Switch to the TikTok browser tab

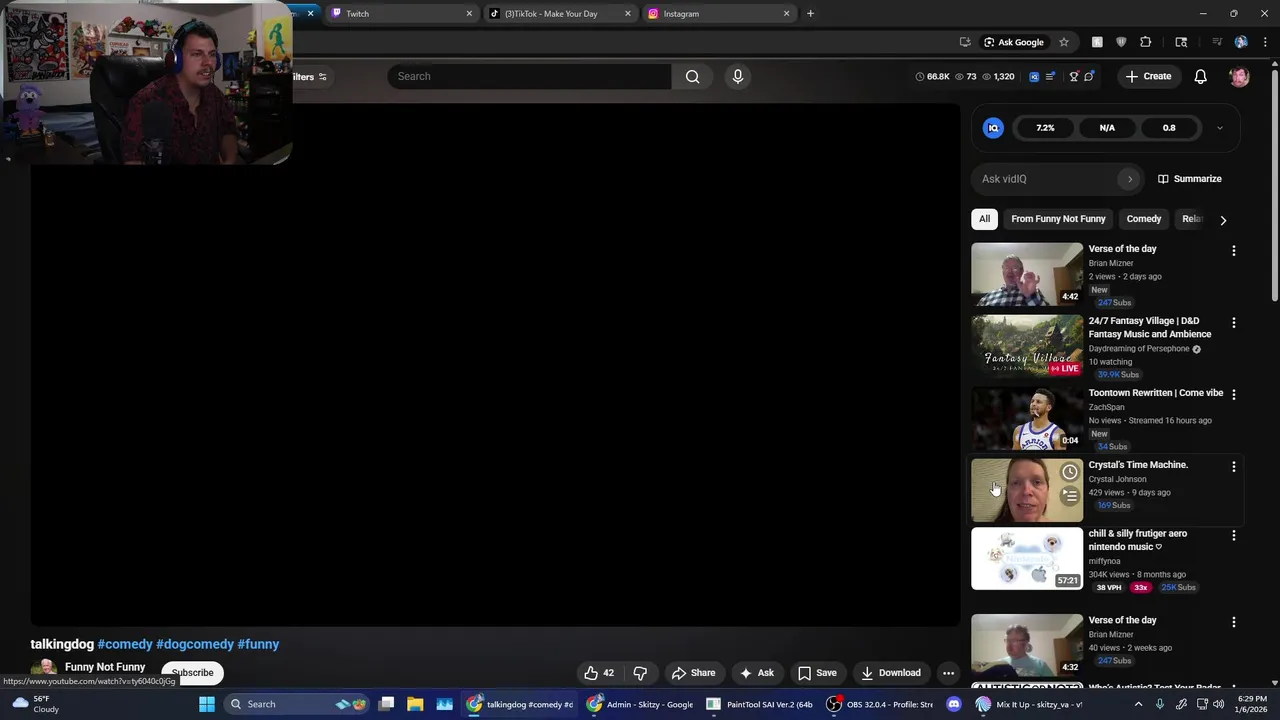tap(560, 14)
